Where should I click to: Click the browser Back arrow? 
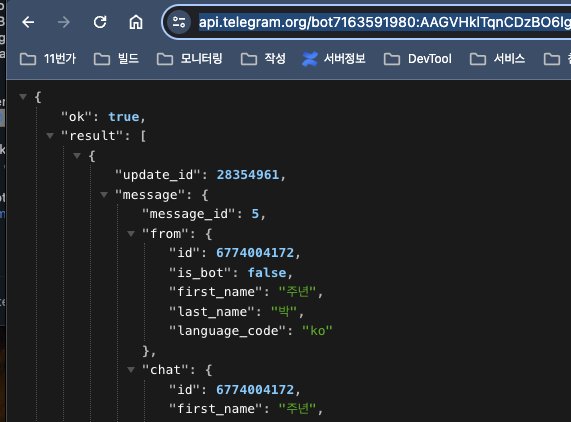tap(28, 23)
